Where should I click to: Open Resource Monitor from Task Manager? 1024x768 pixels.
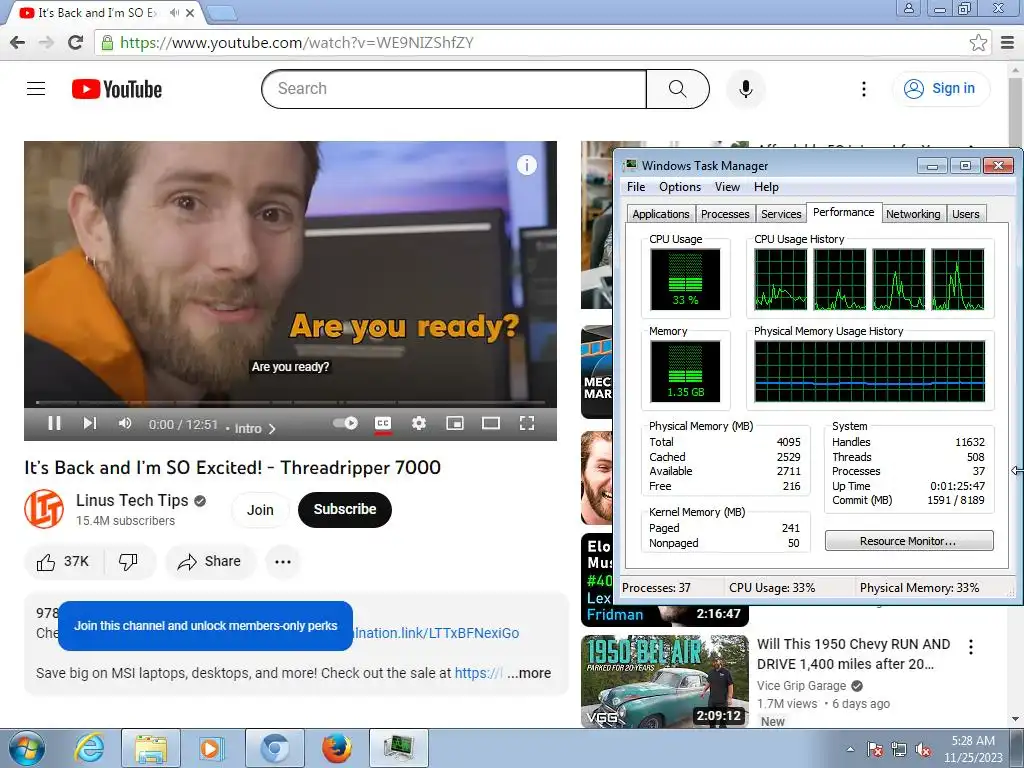pyautogui.click(x=908, y=541)
